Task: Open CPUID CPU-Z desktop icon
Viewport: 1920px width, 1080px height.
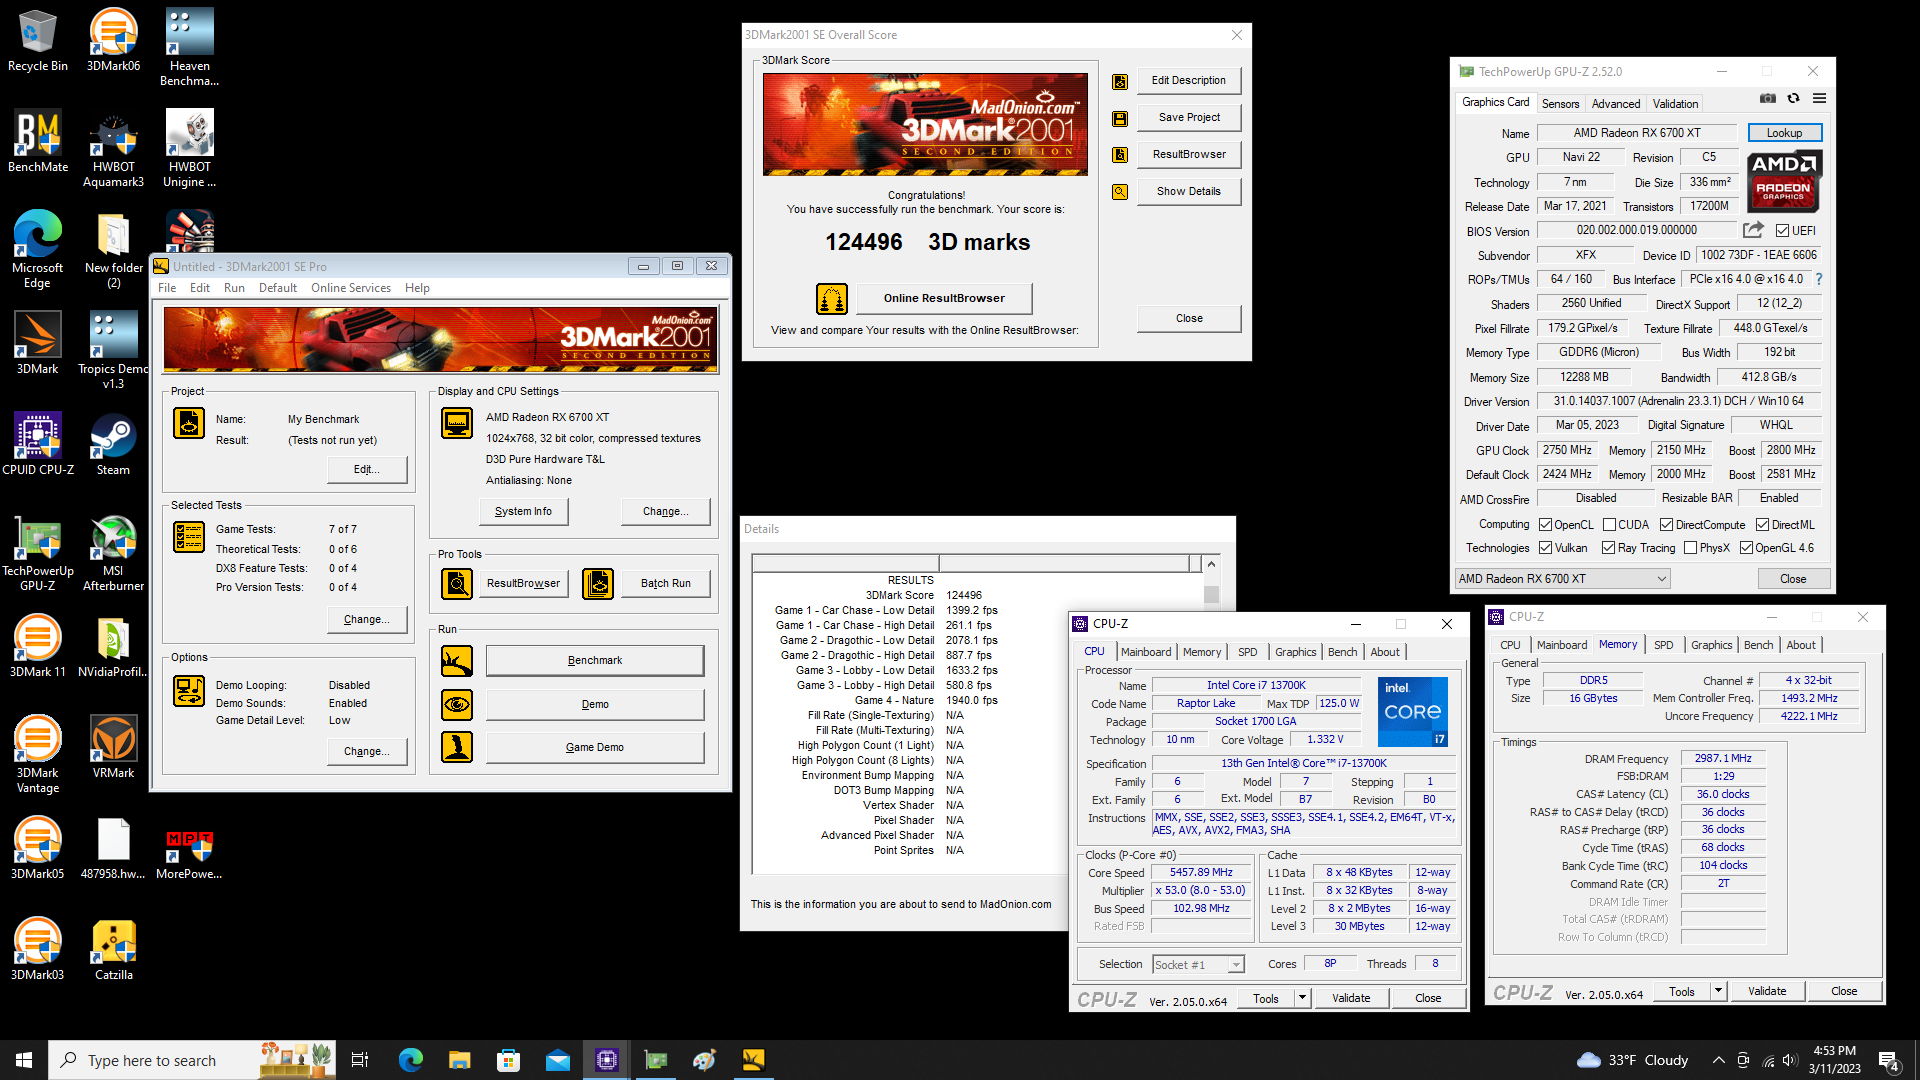Action: [x=38, y=444]
